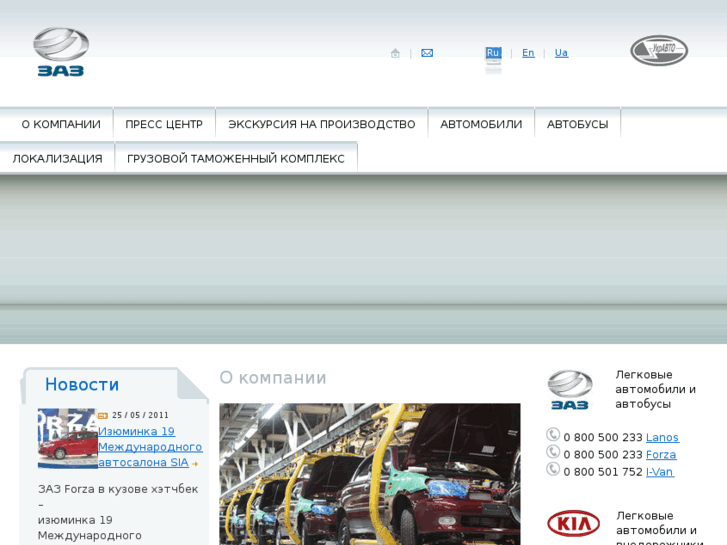Open the Forza model link
727x545 pixels.
click(661, 455)
